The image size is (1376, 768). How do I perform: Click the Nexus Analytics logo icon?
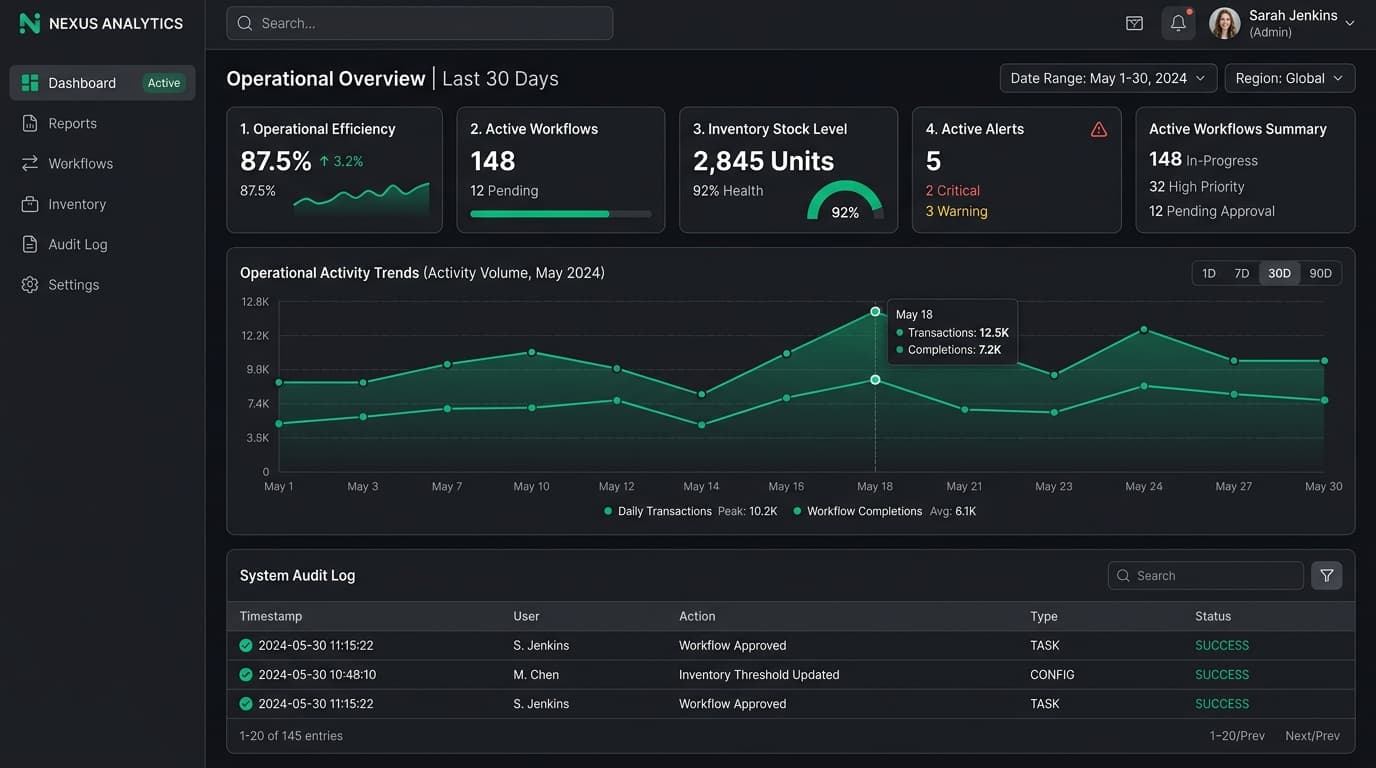[30, 23]
